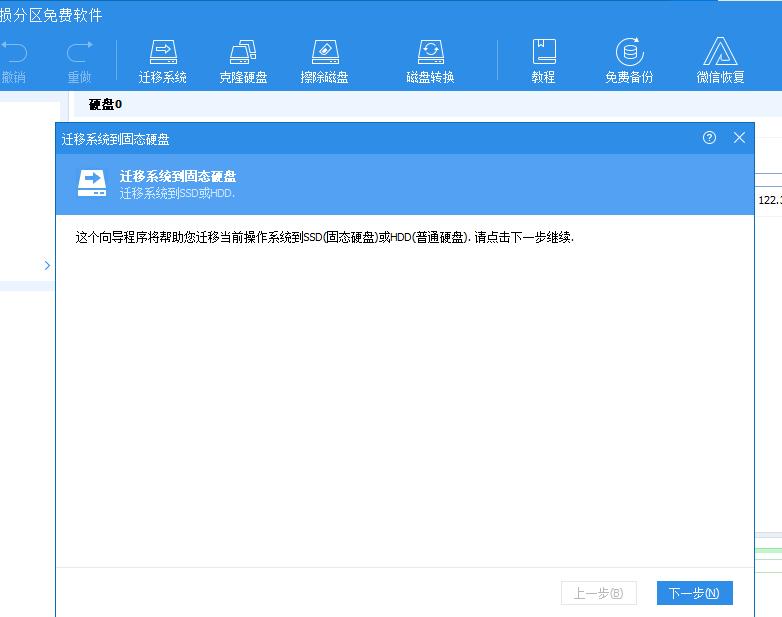Close the migrate system dialog
Screen dimensions: 782x617
739,138
